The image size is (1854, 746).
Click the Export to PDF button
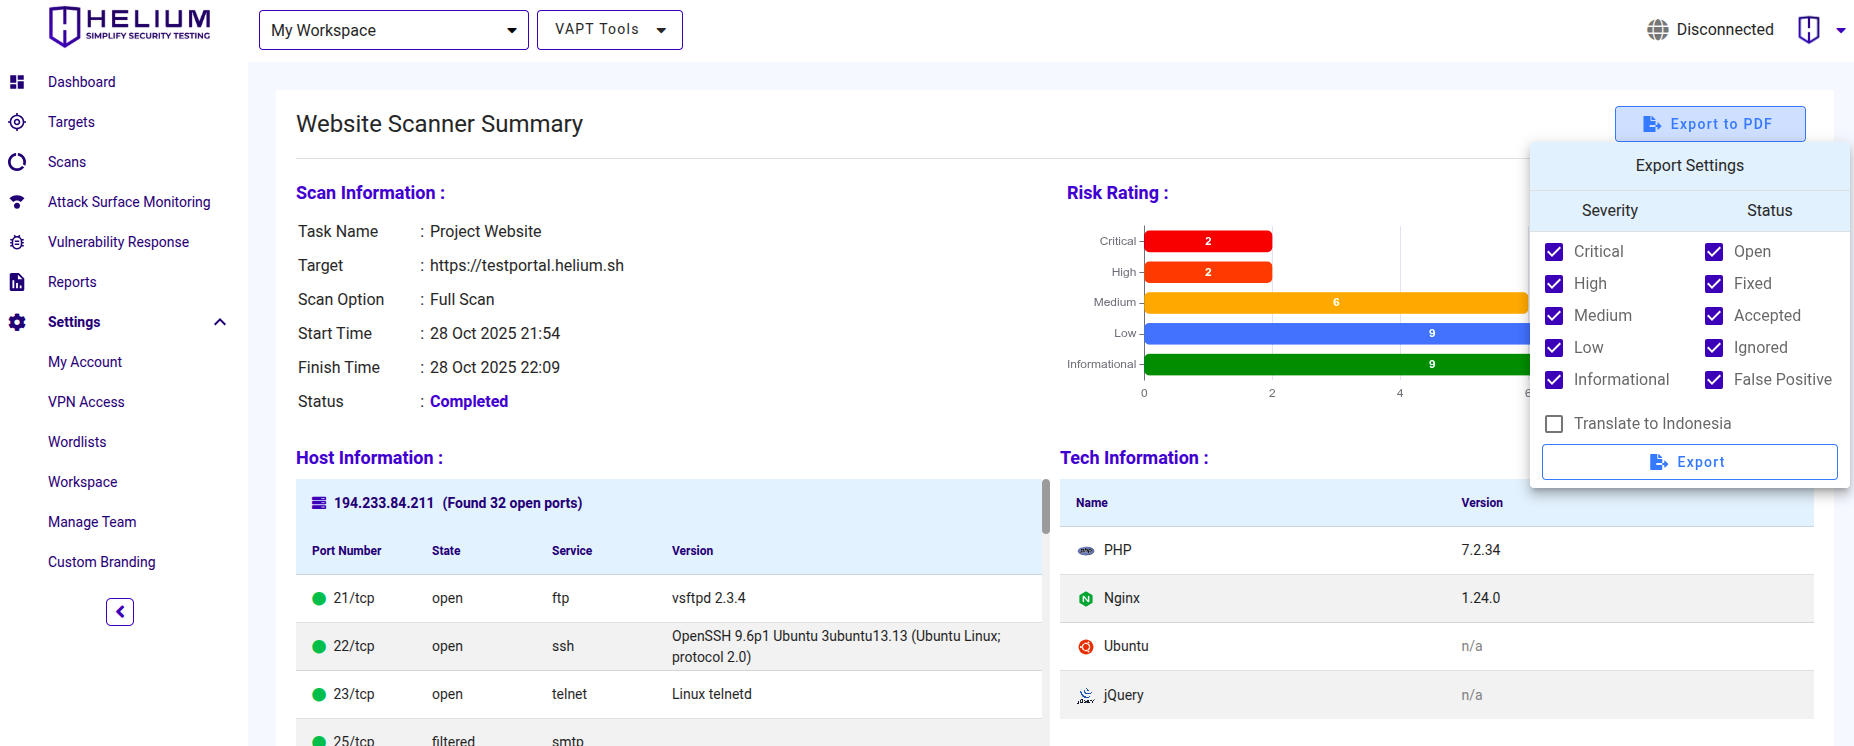tap(1709, 124)
